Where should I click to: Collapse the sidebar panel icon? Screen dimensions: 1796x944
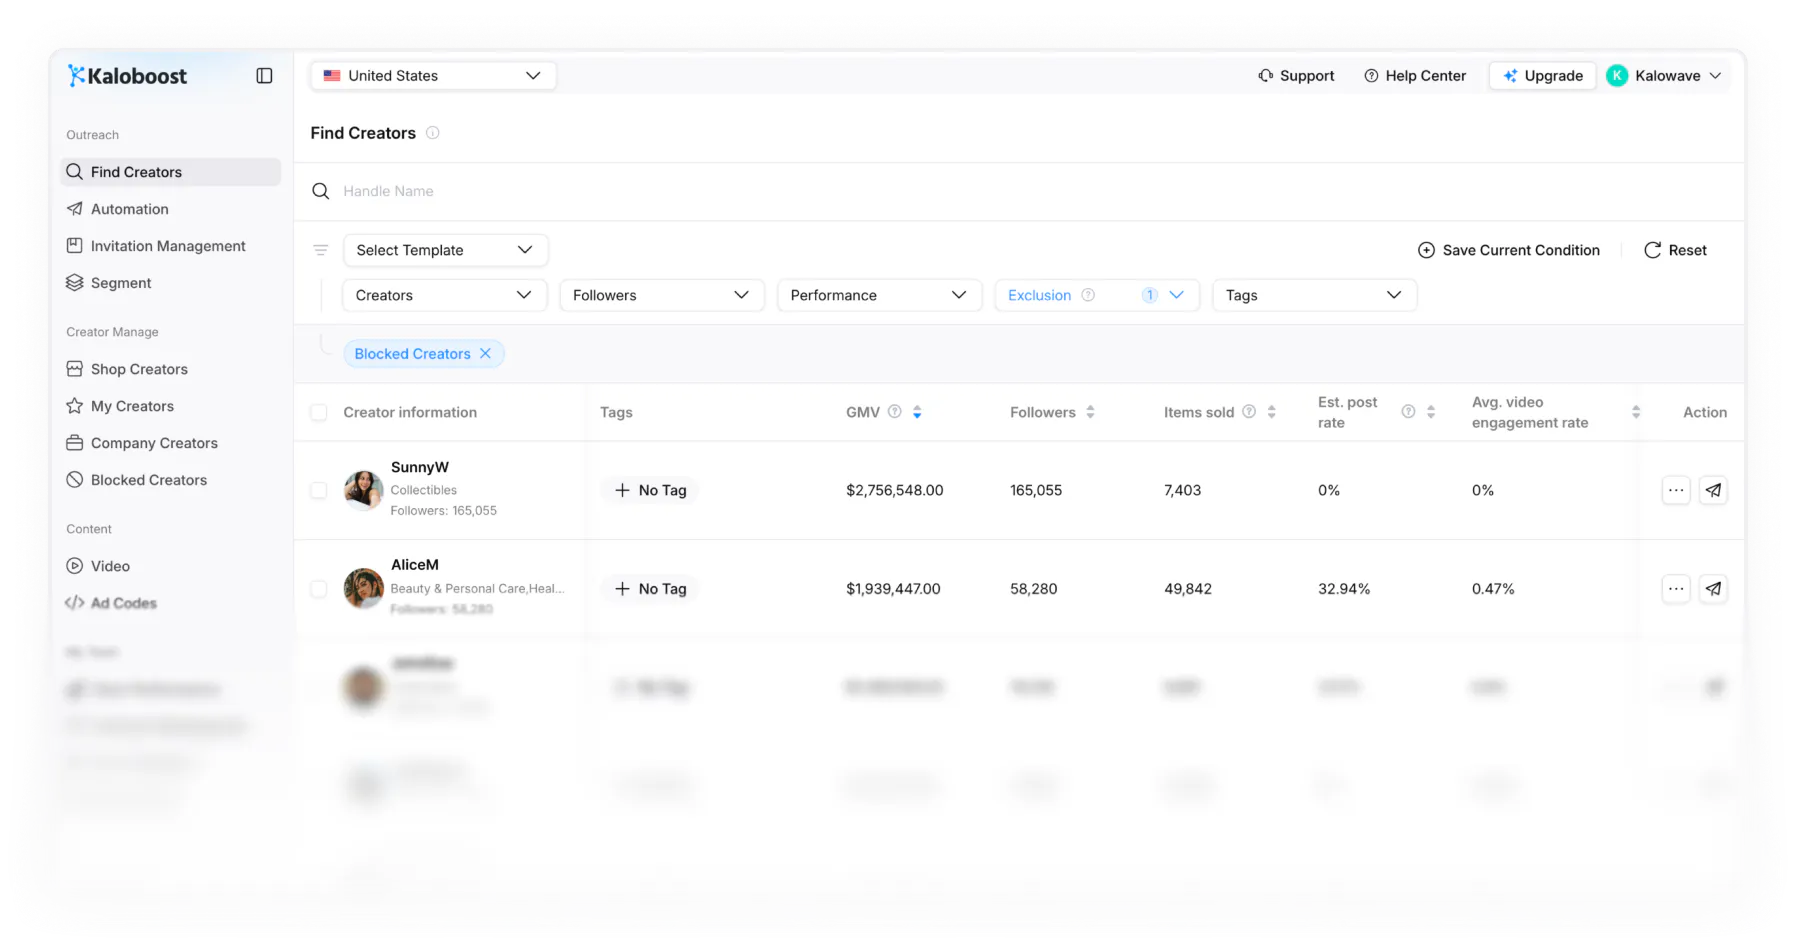[x=264, y=76]
